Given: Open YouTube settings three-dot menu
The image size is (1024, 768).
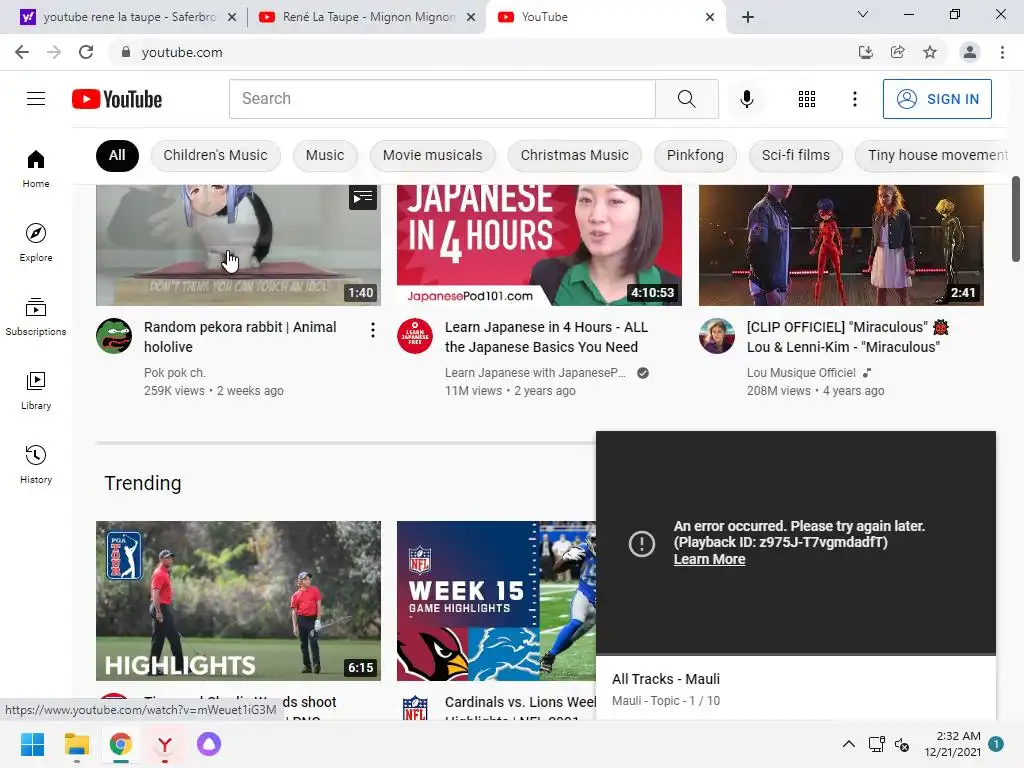Looking at the screenshot, I should pyautogui.click(x=855, y=99).
